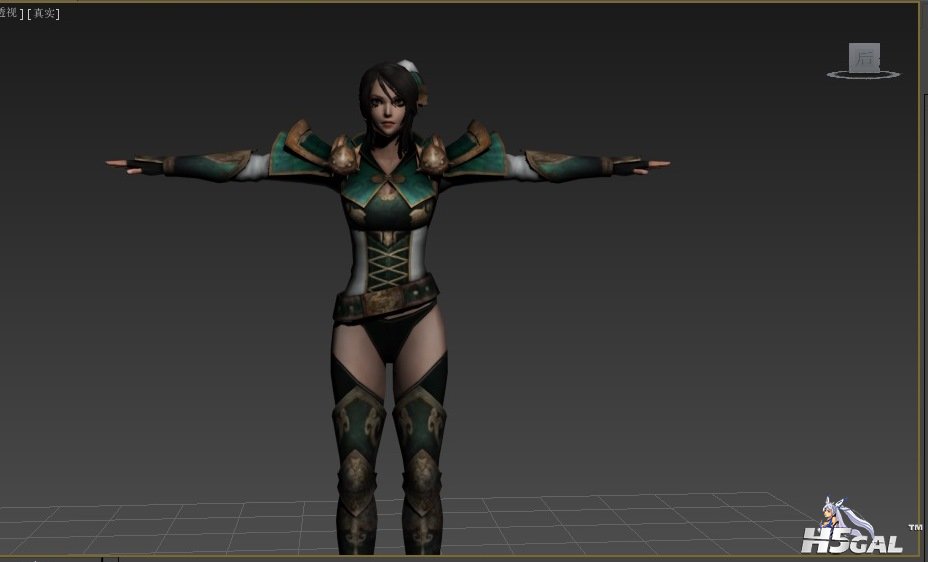Click the ViewCube face labeled 后
Screen dimensions: 928x562
(864, 58)
